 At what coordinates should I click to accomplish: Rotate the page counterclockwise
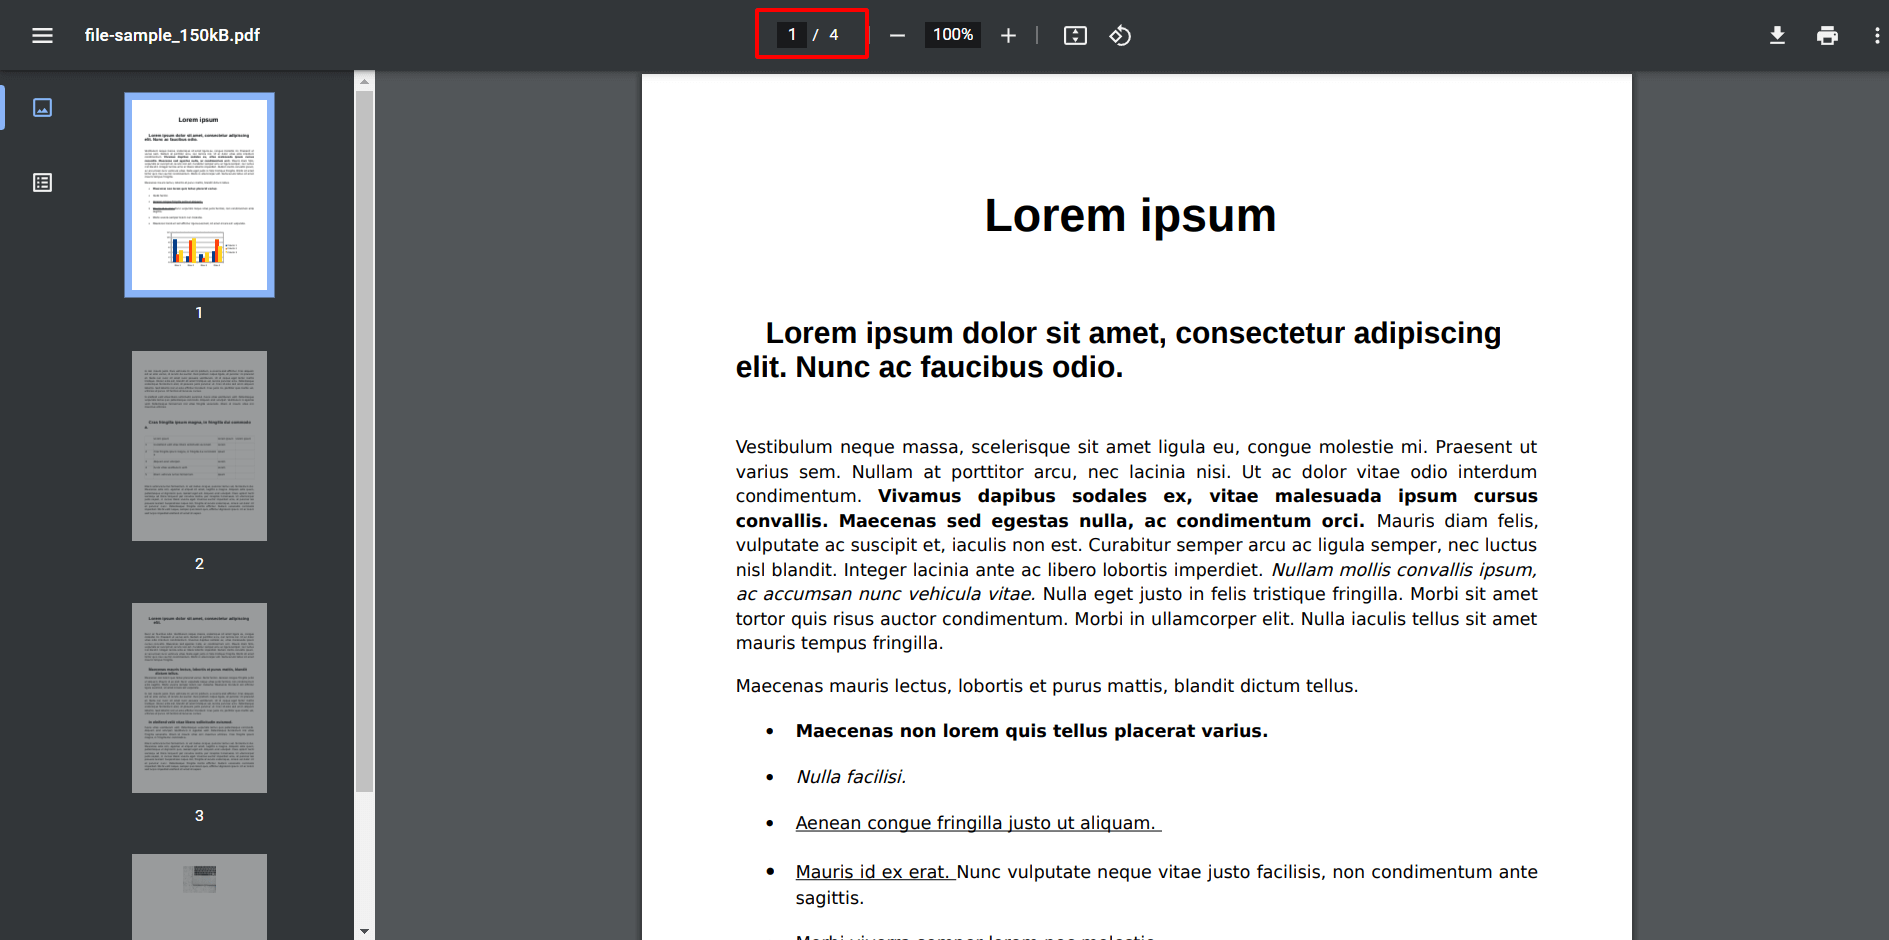point(1120,35)
